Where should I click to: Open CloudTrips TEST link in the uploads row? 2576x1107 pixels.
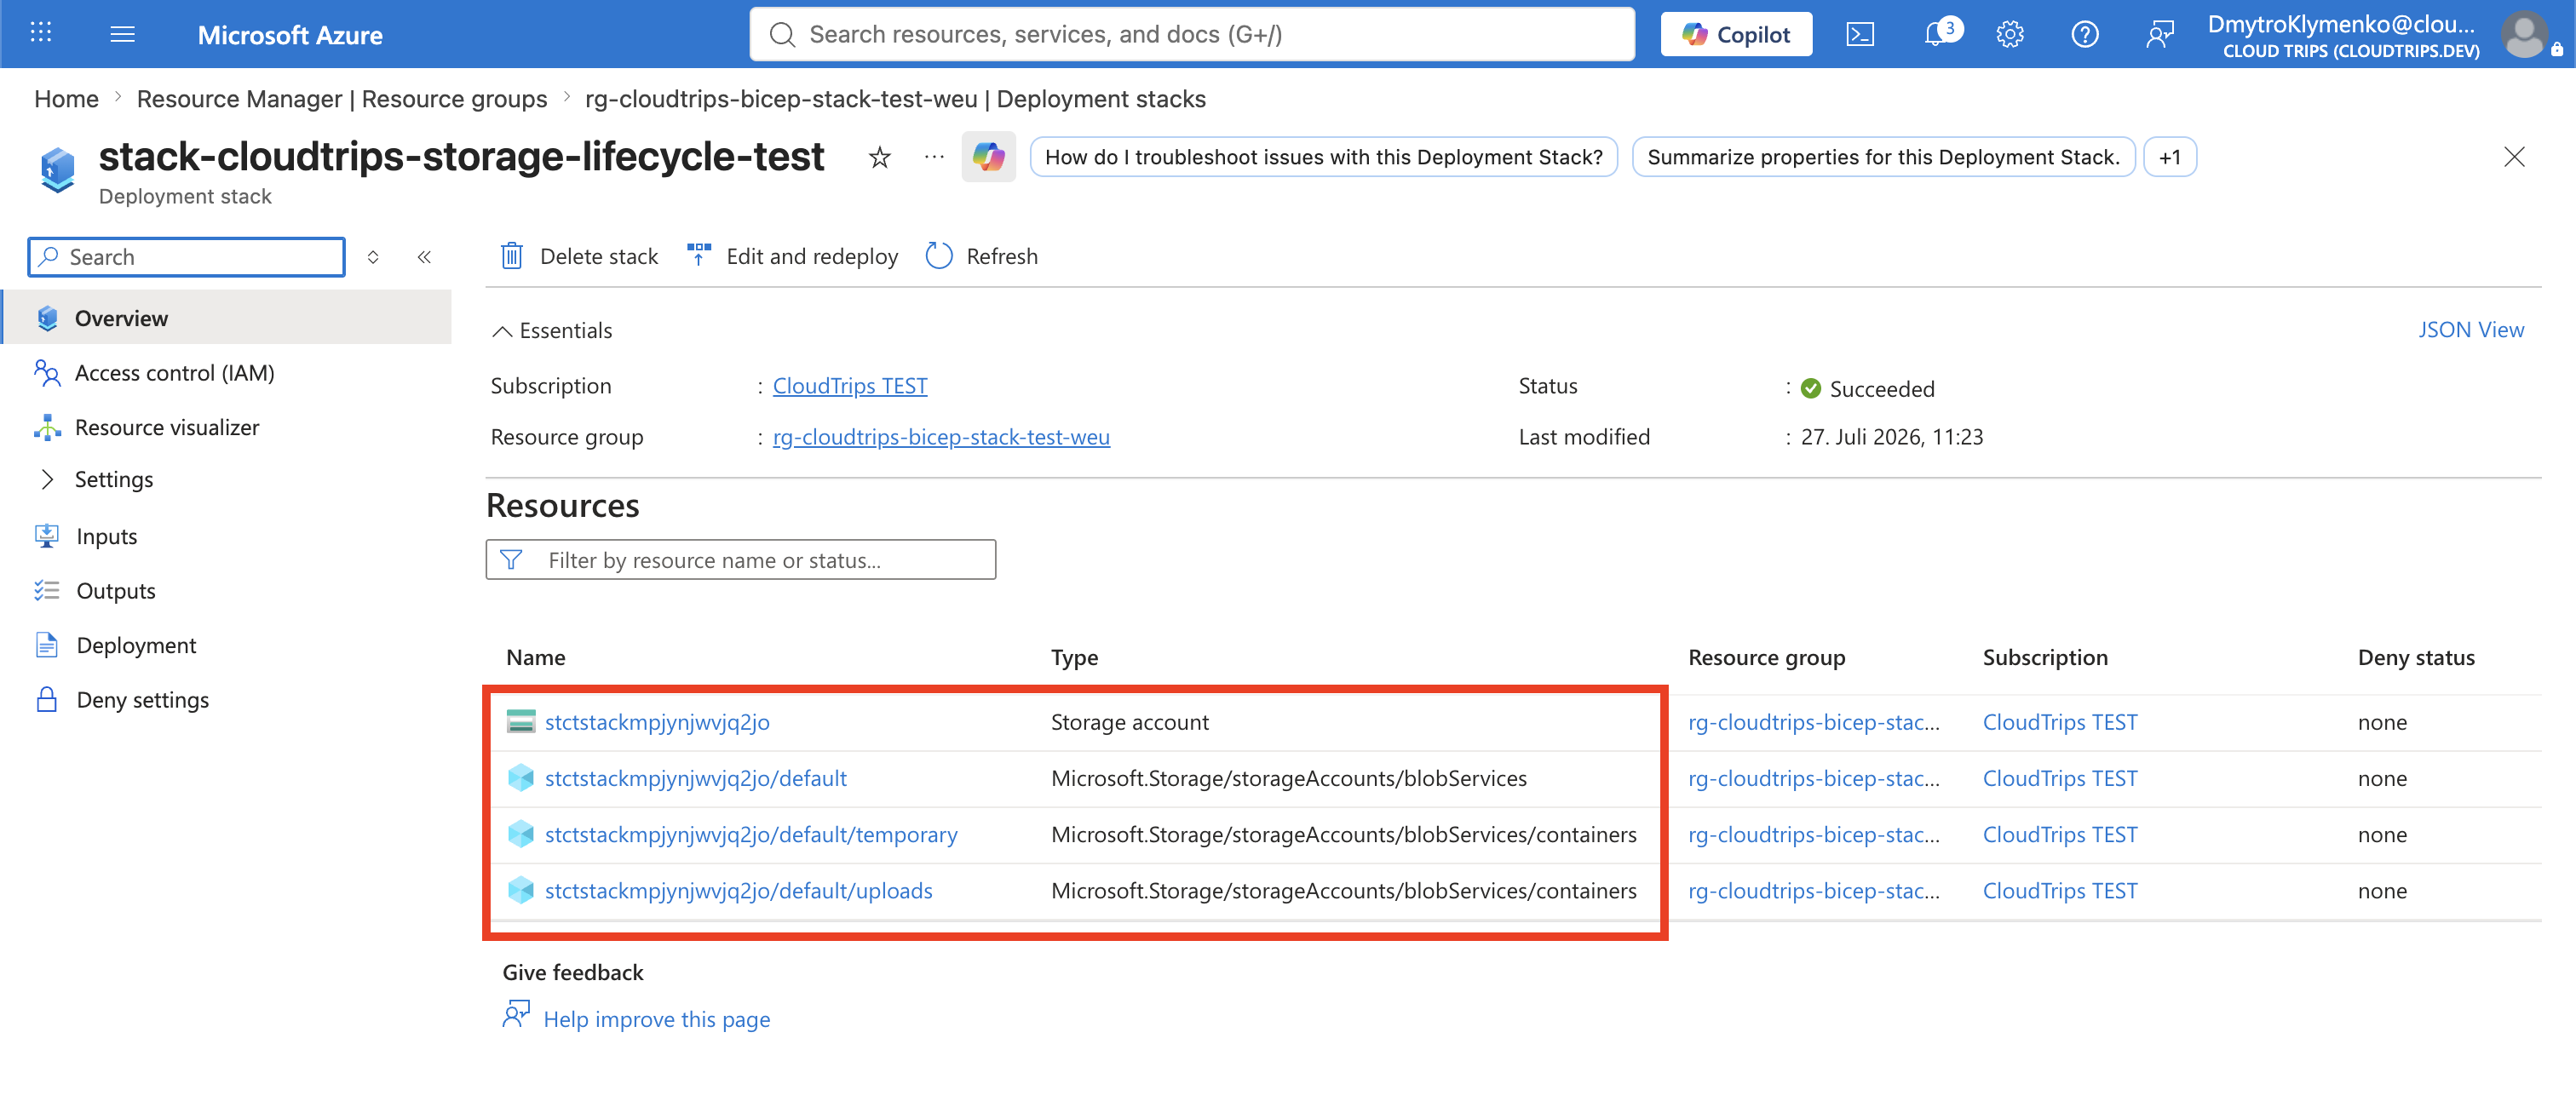tap(2060, 889)
